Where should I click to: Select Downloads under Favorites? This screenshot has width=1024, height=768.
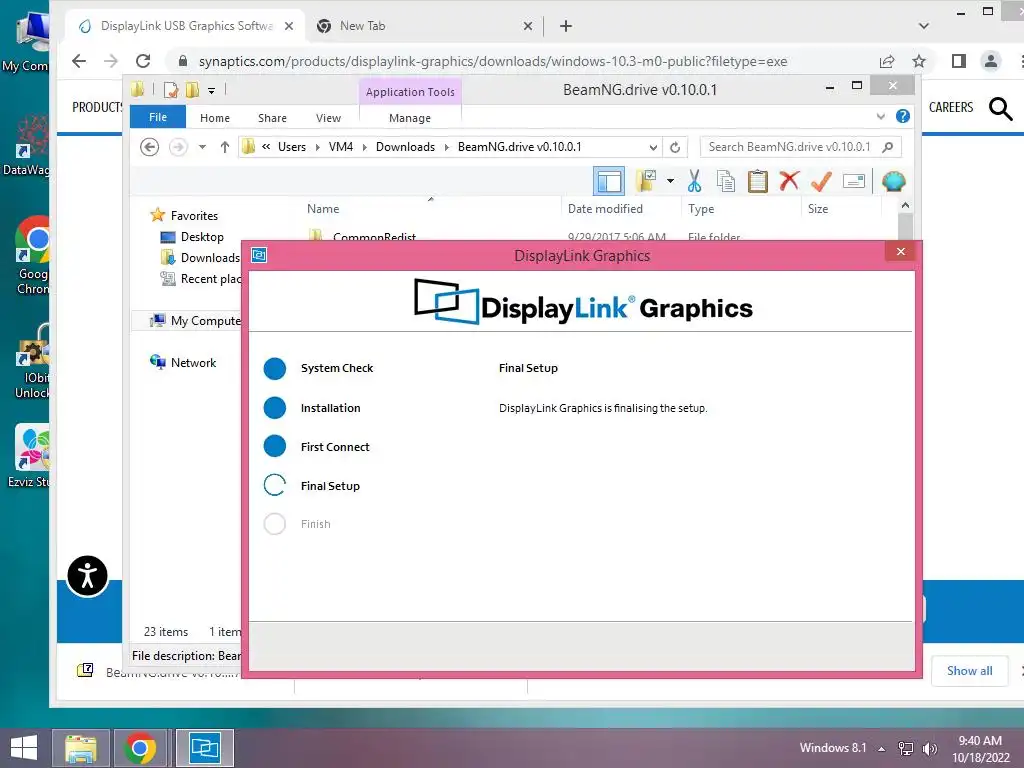tap(200, 257)
